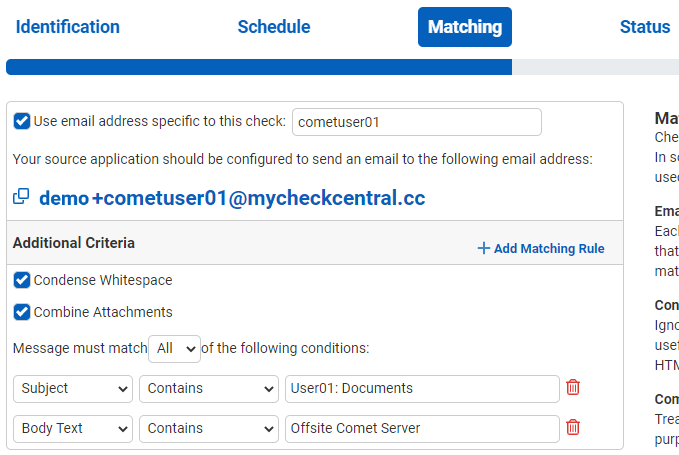The width and height of the screenshot is (679, 455).
Task: Delete the Body Text condition row
Action: point(573,427)
